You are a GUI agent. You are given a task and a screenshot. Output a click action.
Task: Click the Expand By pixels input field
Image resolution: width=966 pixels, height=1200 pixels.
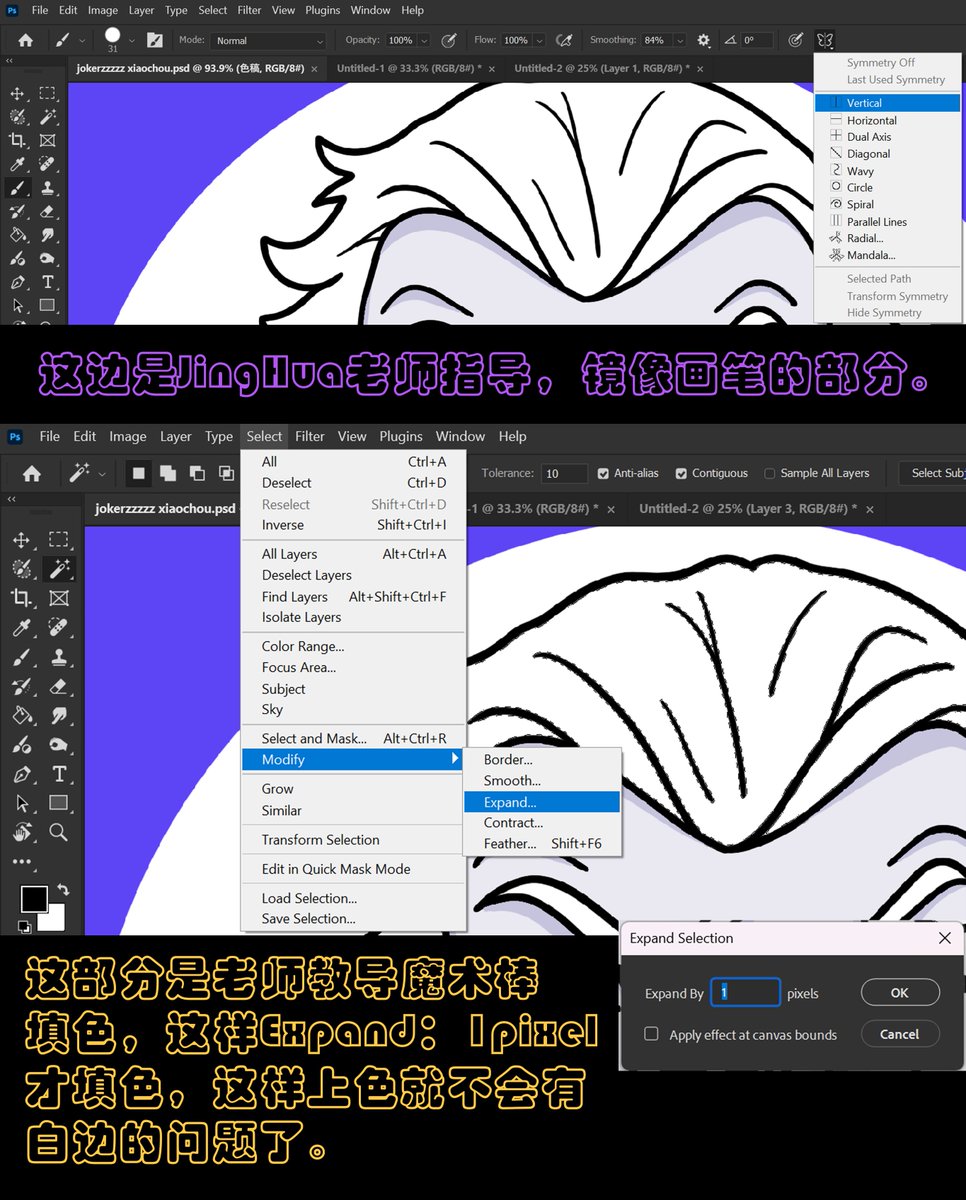(745, 992)
